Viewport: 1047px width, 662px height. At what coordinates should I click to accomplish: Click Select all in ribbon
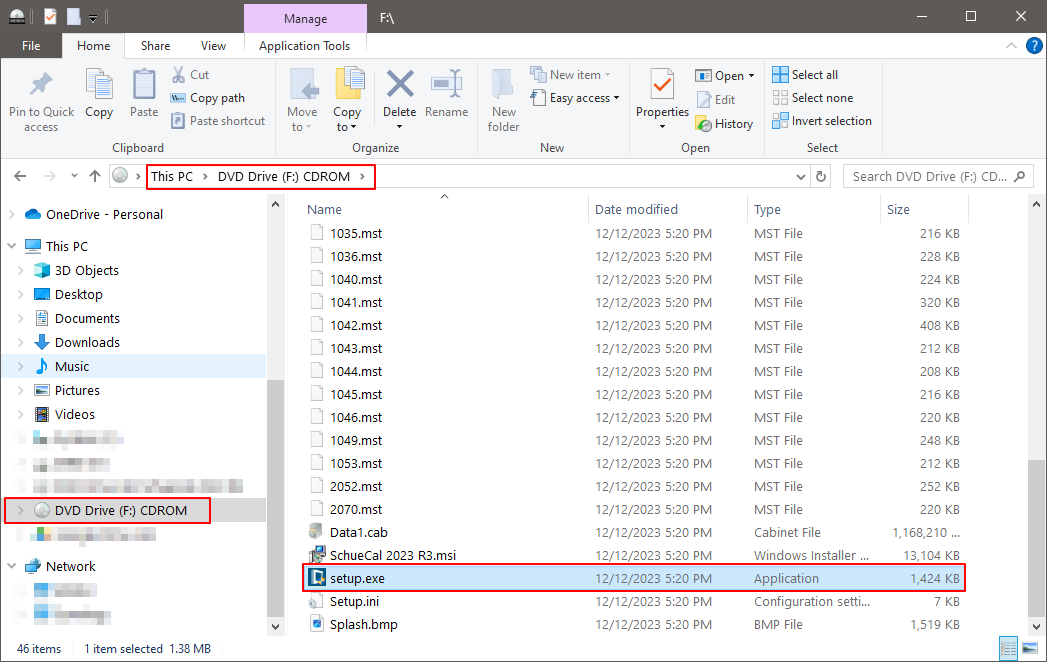[805, 75]
